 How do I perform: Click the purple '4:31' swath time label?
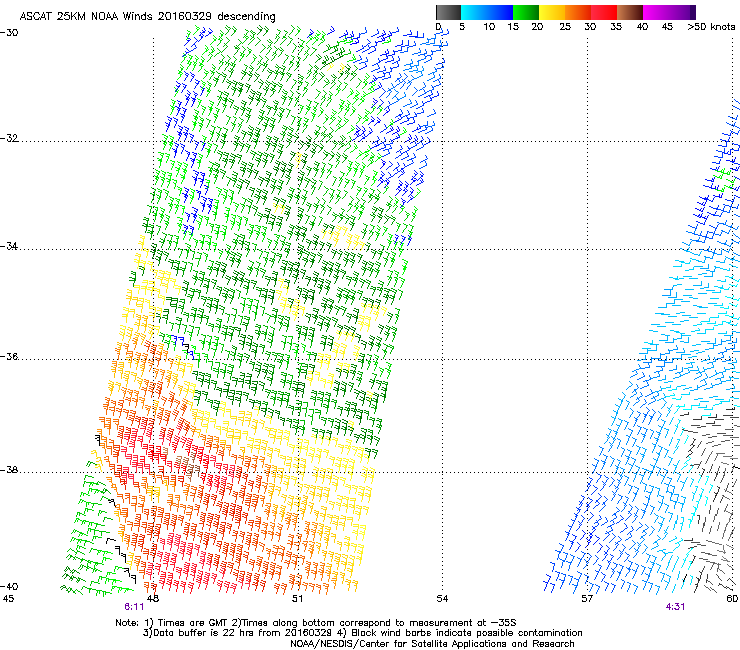[x=675, y=607]
